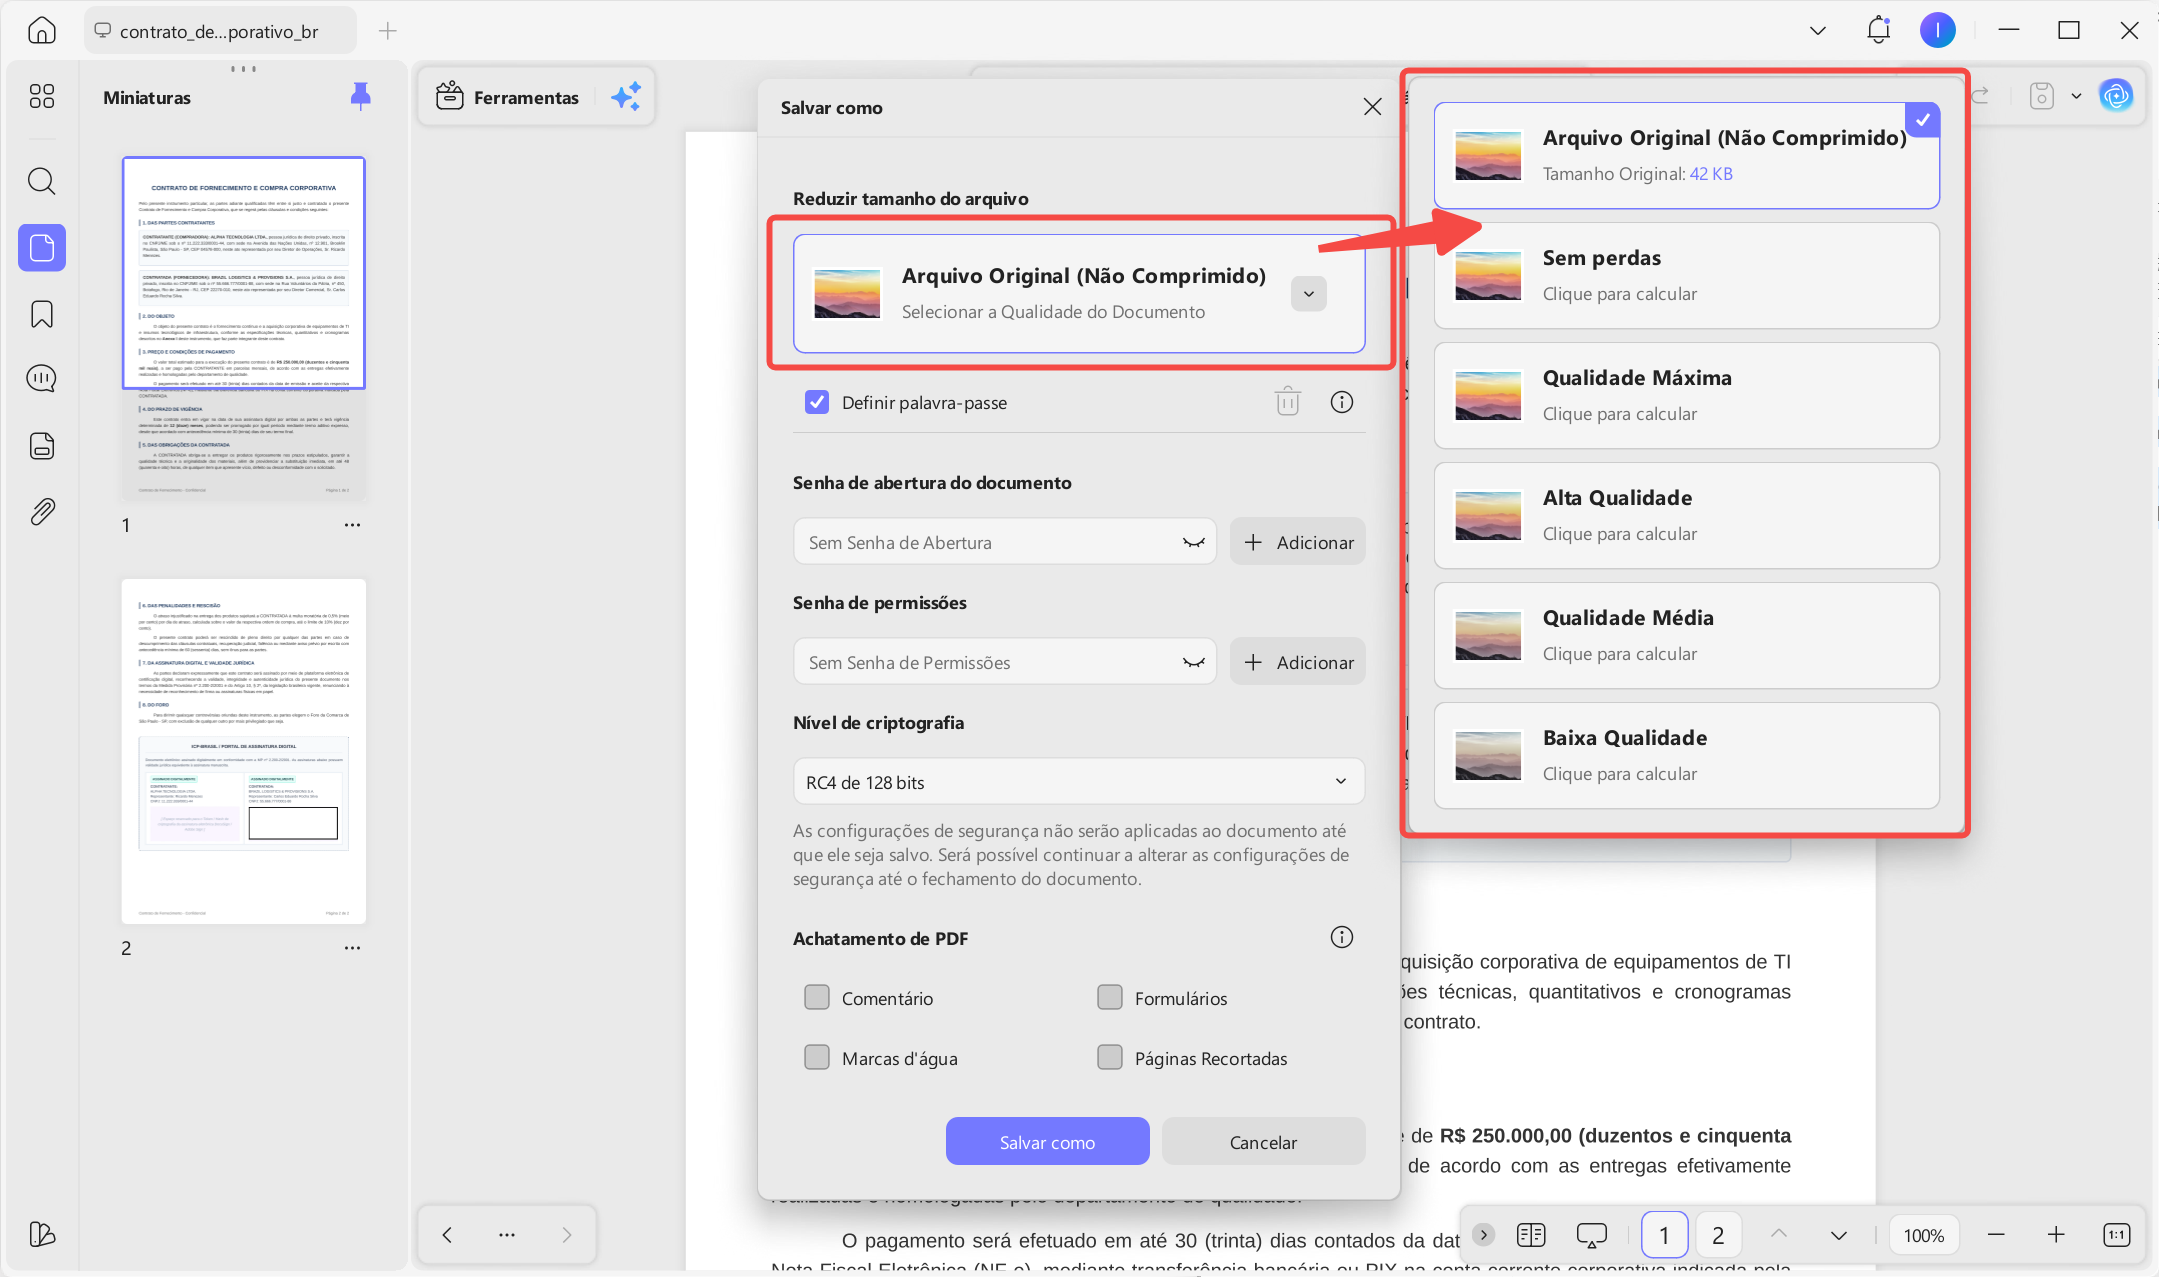This screenshot has width=2159, height=1277.
Task: Select Arquivo Original (Não Comprimido) option in list
Action: pyautogui.click(x=1686, y=155)
